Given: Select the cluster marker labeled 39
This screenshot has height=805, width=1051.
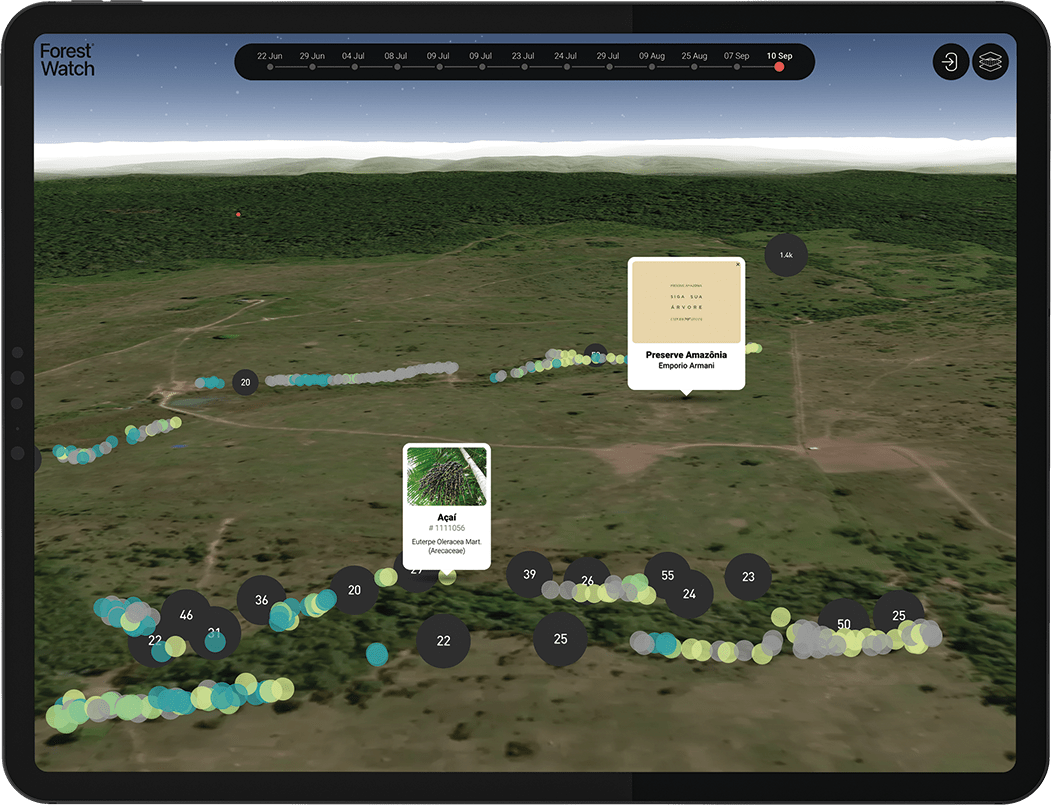Looking at the screenshot, I should coord(529,574).
